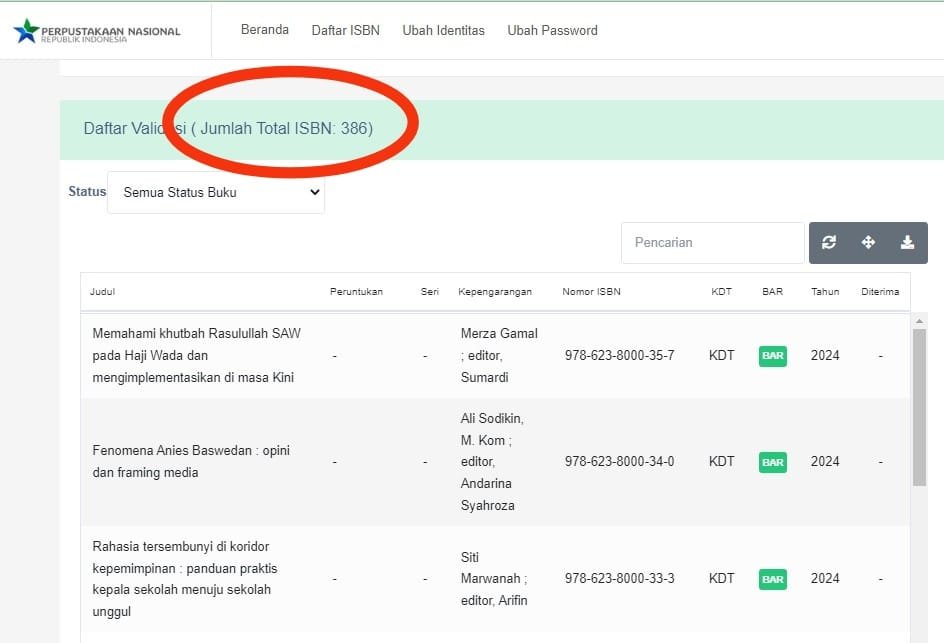Open BAR barcode for ISBN 978-623-8000-35-7
This screenshot has height=643, width=944.
[772, 356]
